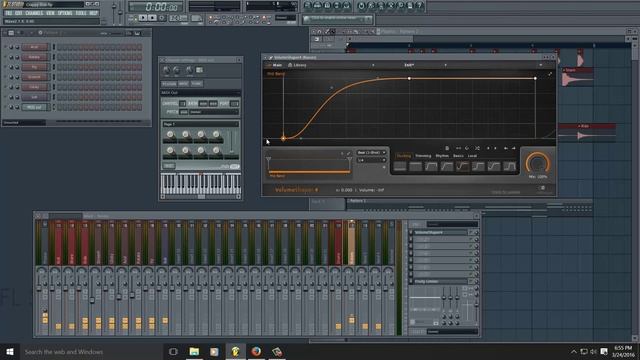Click the CHANNEL number field in MIDI Out
This screenshot has width=640, height=360.
pos(182,104)
